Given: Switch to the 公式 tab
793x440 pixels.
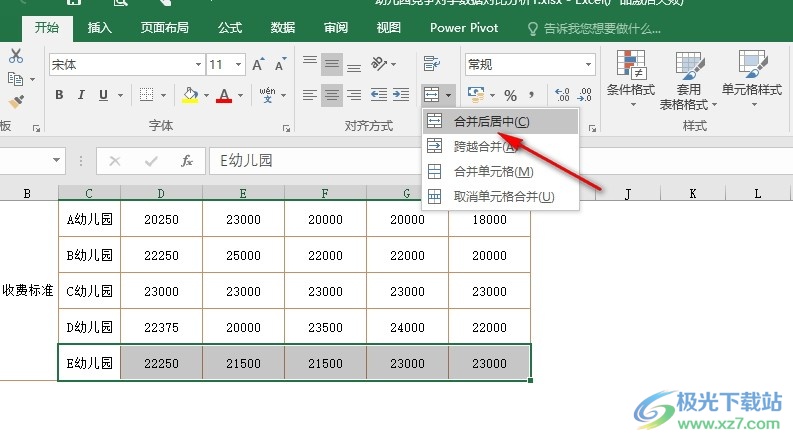Looking at the screenshot, I should (230, 27).
